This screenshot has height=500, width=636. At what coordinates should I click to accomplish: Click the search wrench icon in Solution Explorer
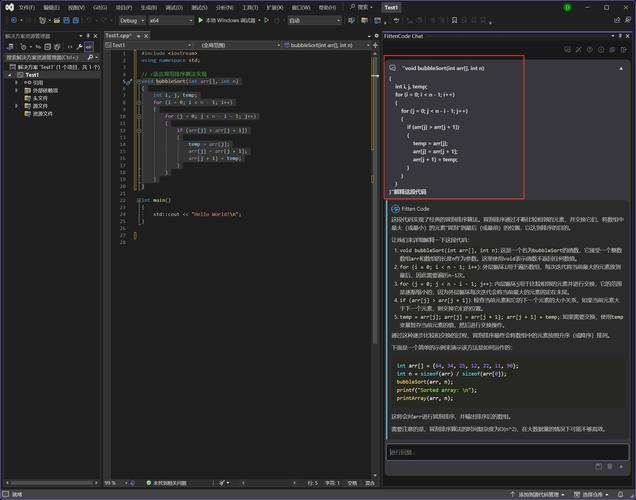click(x=92, y=57)
